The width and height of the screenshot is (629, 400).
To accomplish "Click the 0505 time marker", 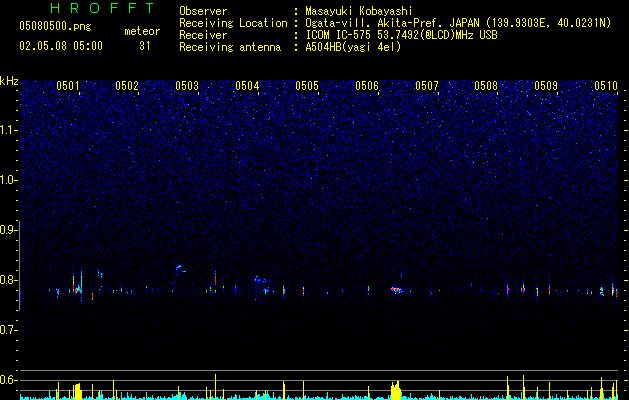I will click(307, 86).
